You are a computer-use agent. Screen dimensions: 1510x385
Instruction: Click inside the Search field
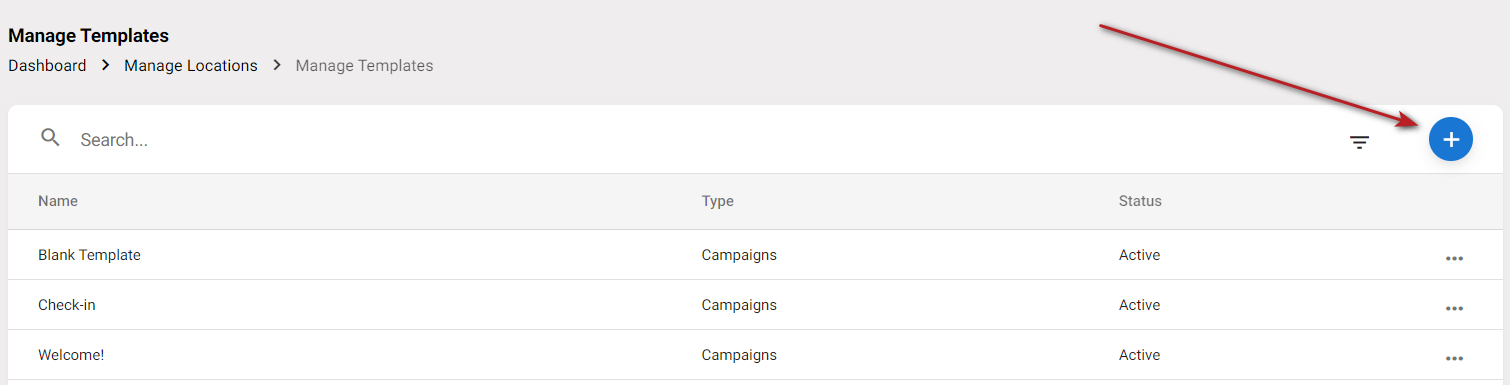700,140
